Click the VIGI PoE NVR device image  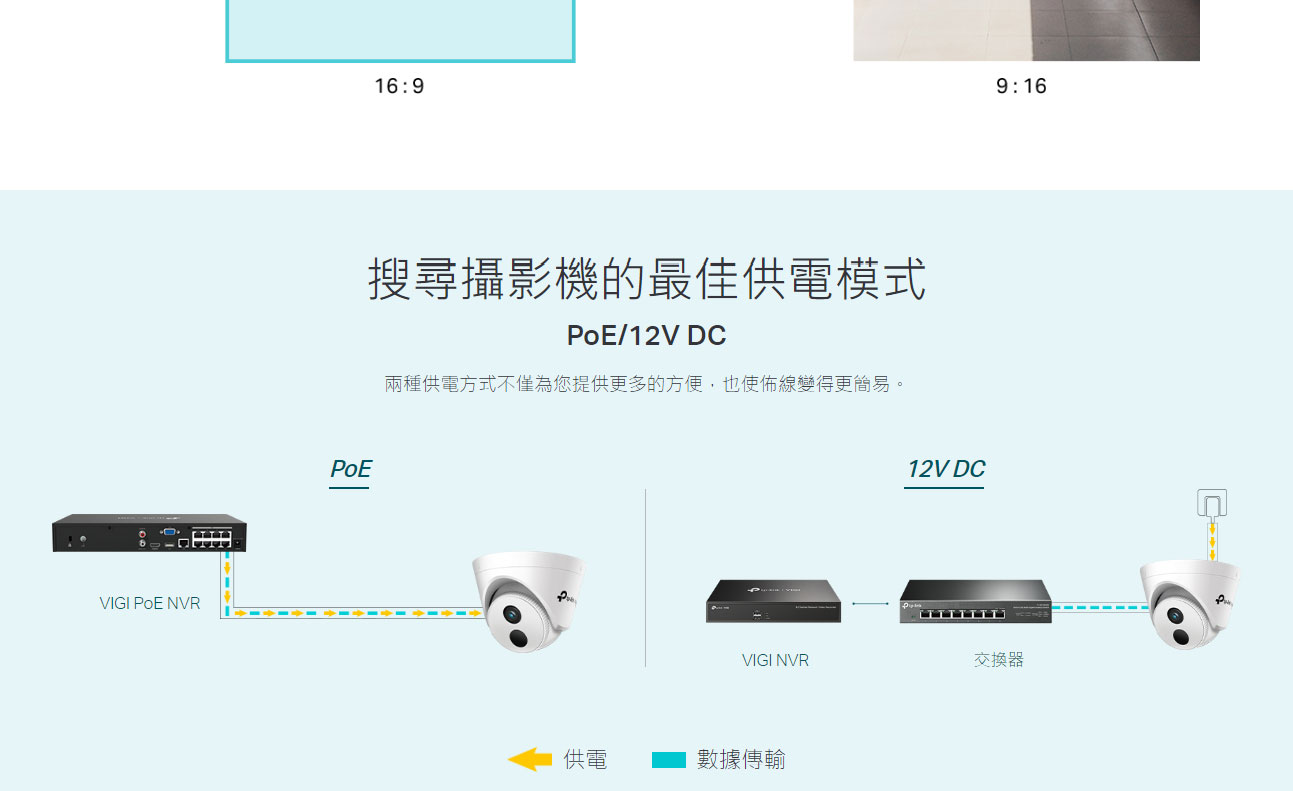coord(150,533)
